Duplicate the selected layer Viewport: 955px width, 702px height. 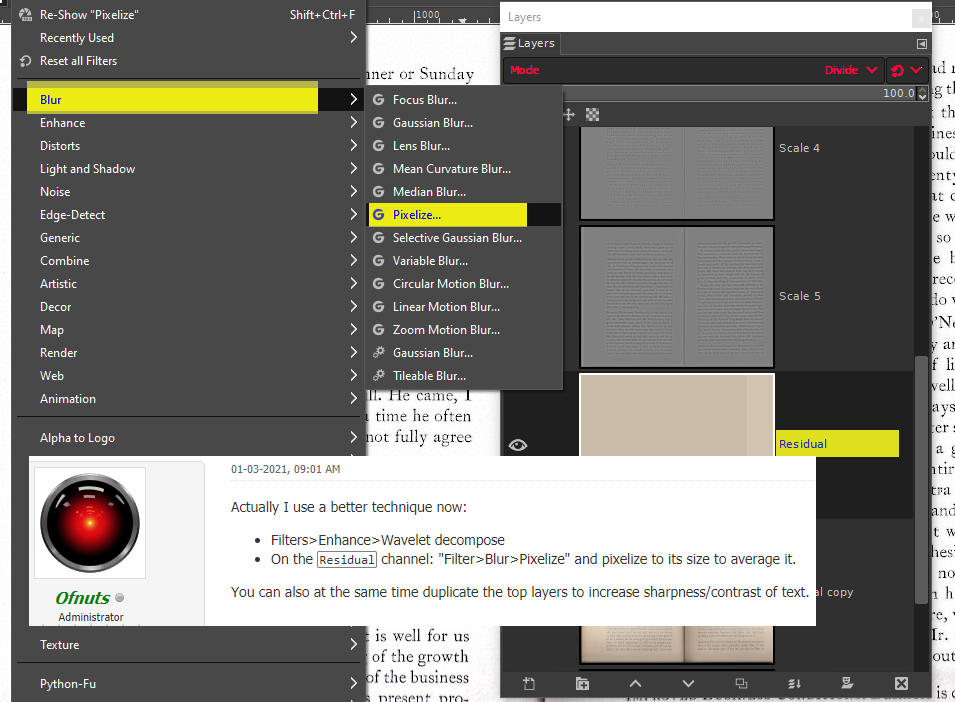point(741,684)
